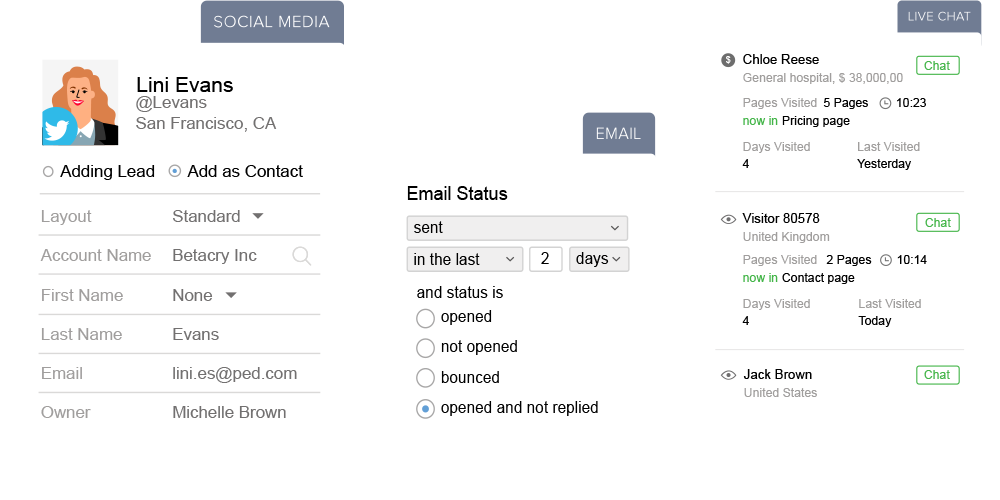Click Lini Evans profile picture
The image size is (1000, 500).
pyautogui.click(x=80, y=103)
